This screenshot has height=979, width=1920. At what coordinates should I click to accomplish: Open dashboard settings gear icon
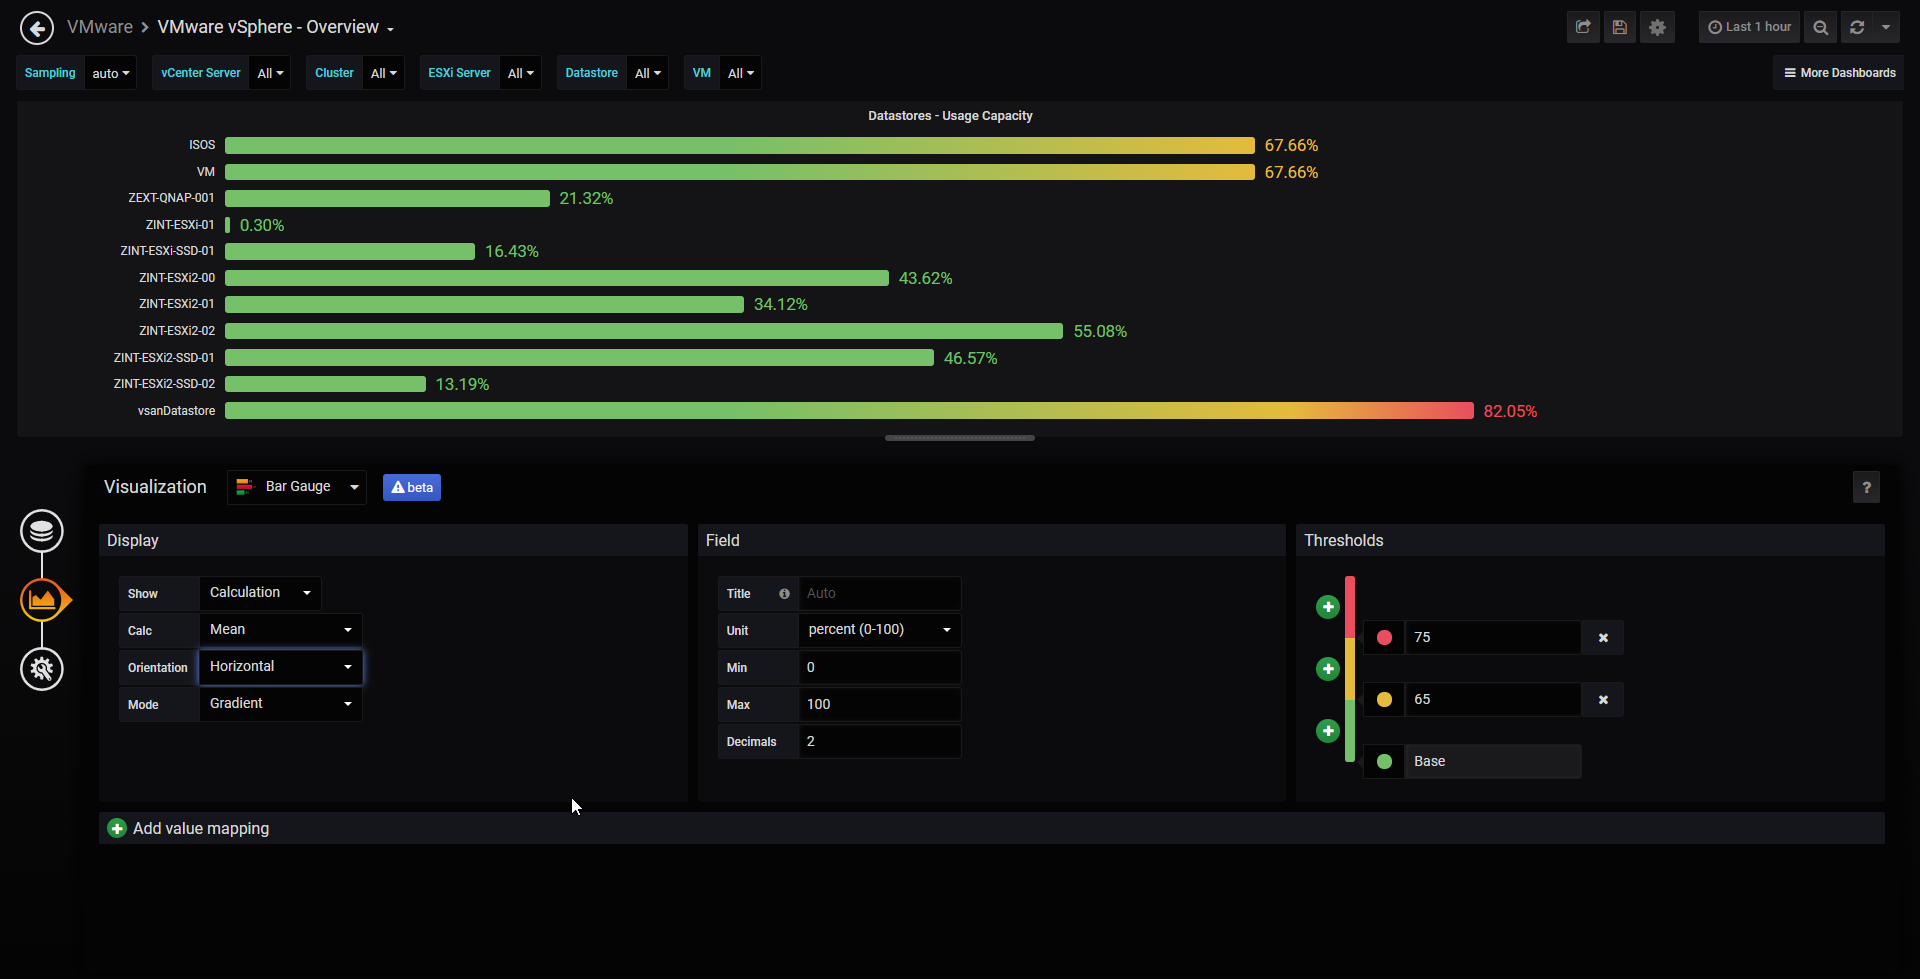pos(1657,27)
